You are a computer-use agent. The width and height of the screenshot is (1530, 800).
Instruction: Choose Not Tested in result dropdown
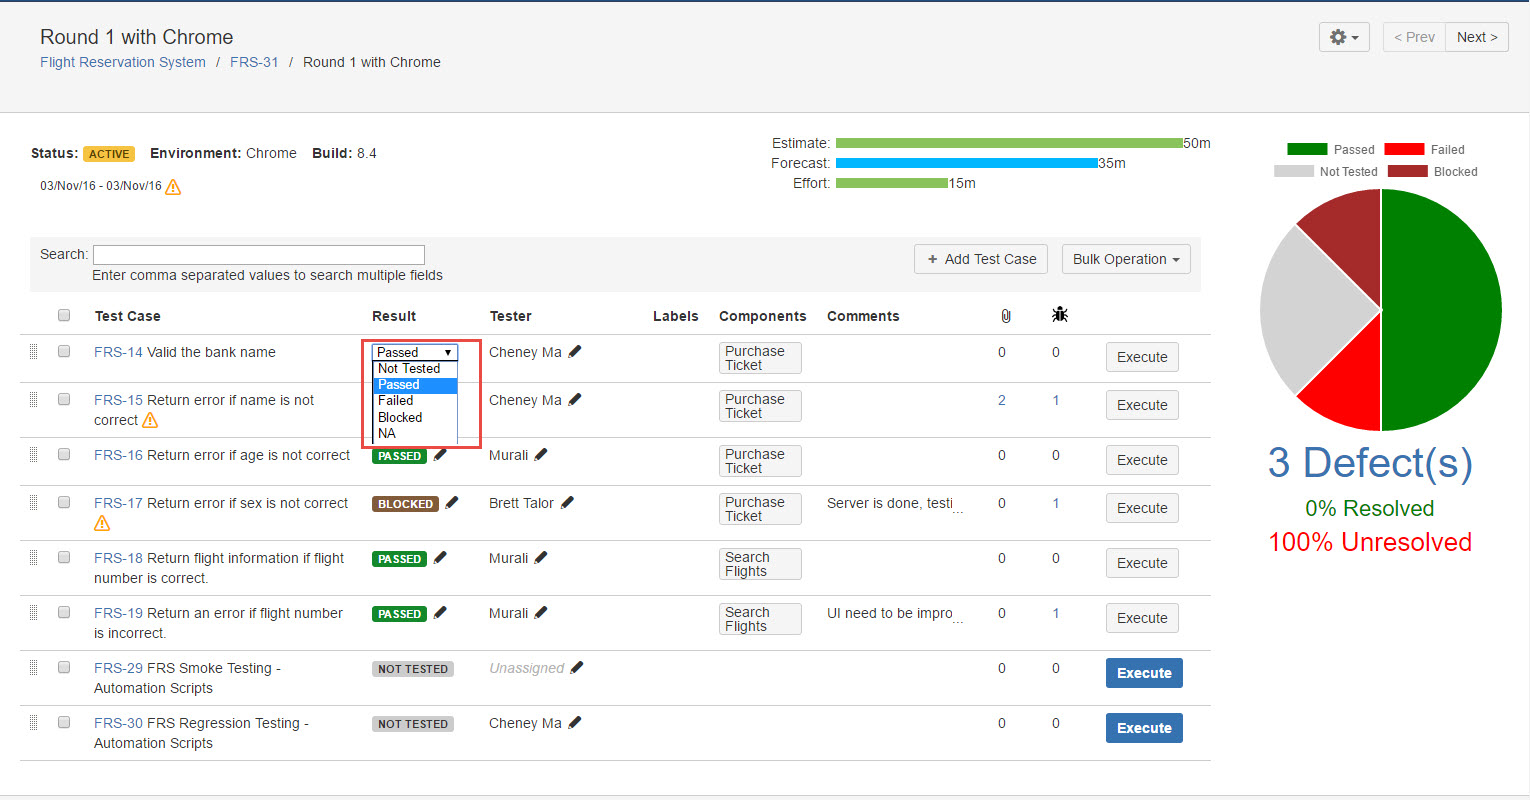[x=415, y=368]
